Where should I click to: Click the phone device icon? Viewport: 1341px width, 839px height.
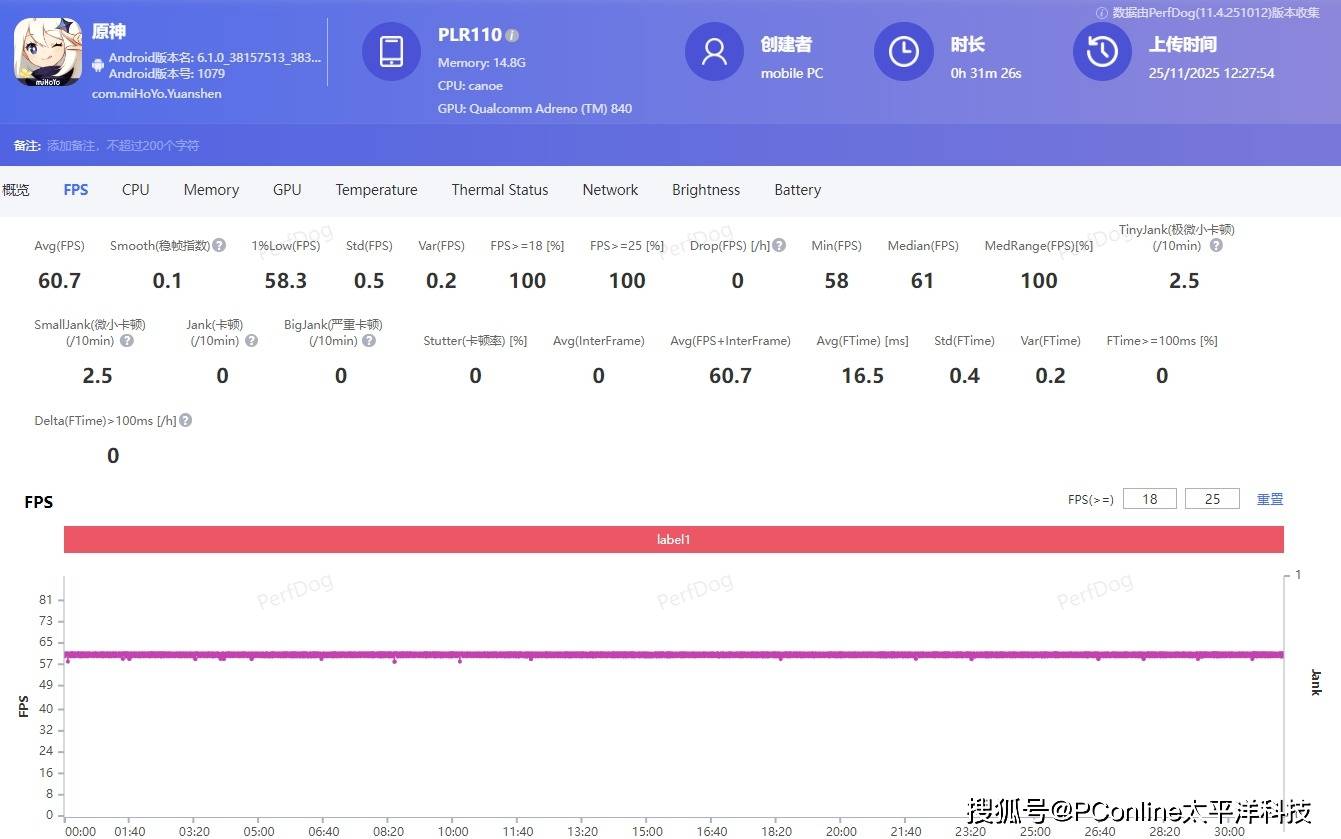click(x=391, y=51)
